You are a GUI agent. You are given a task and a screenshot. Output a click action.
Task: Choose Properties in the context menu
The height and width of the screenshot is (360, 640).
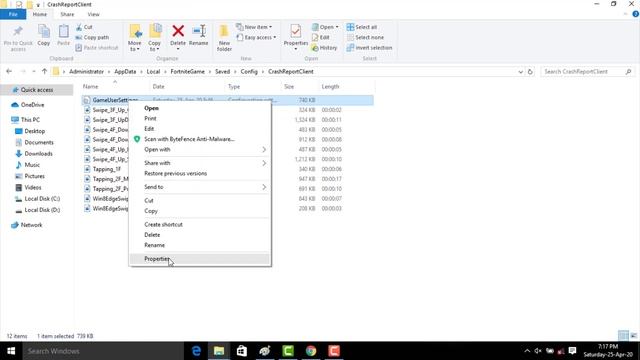click(200, 259)
